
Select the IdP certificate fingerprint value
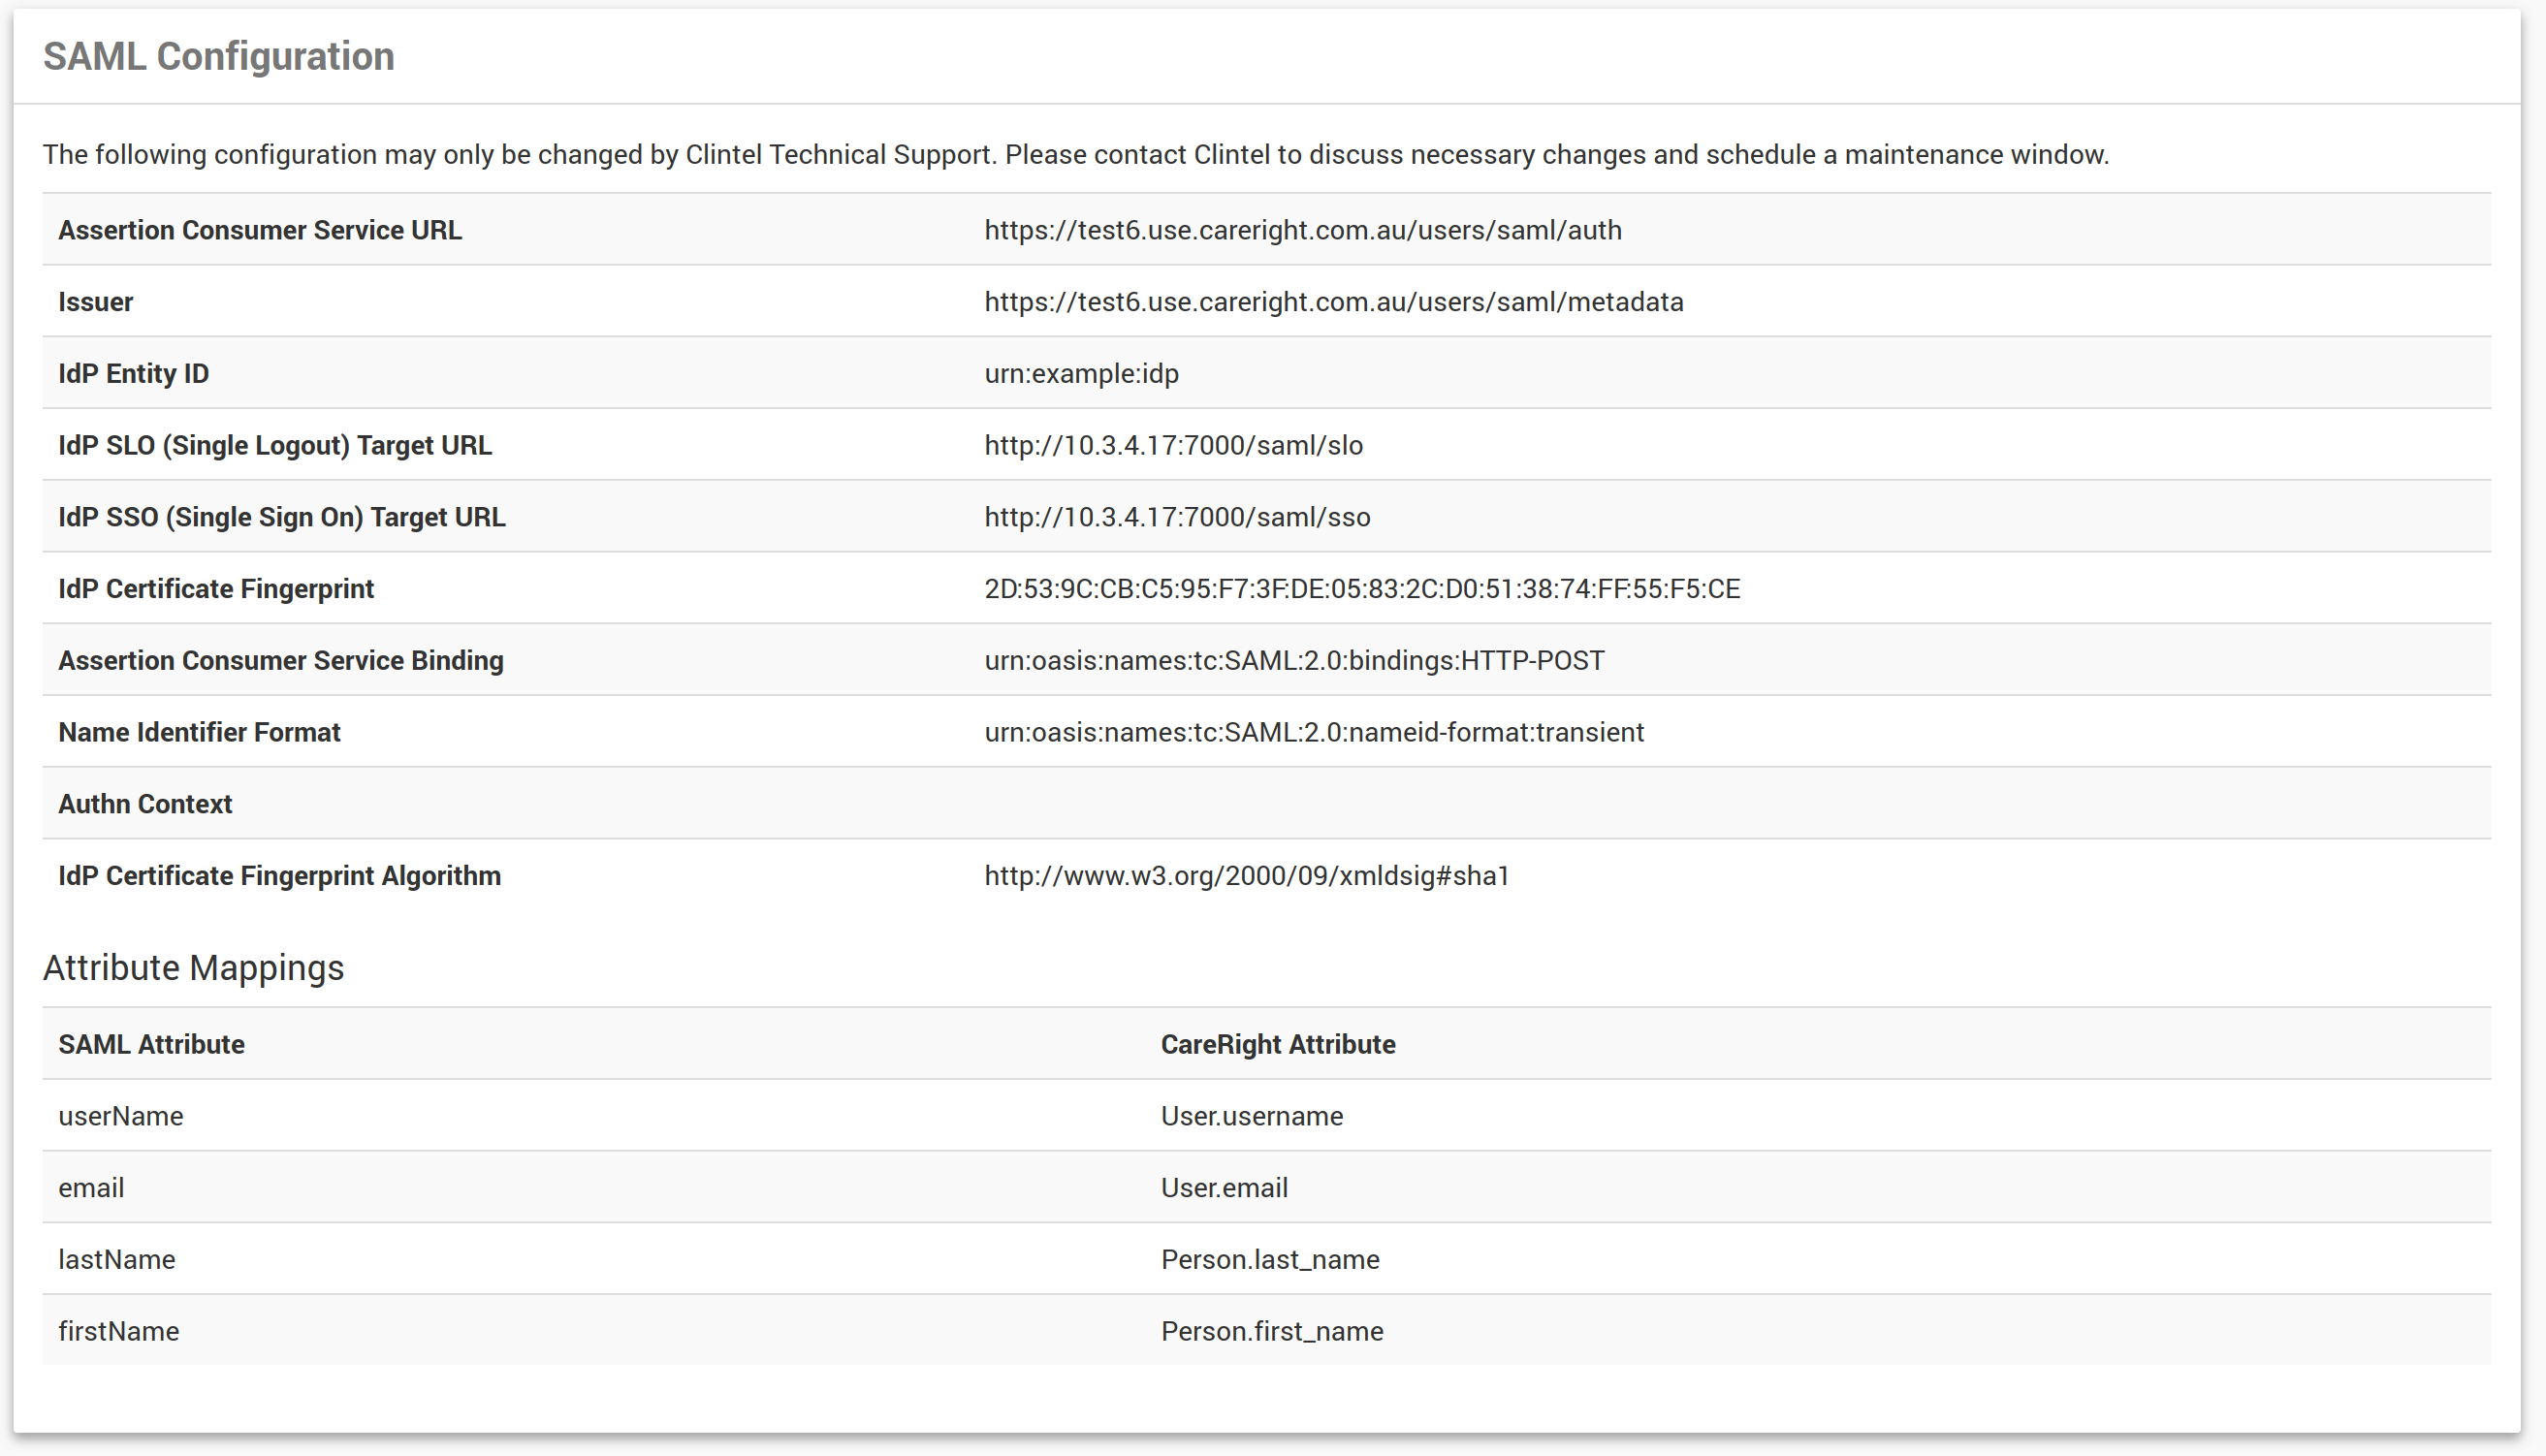[1361, 589]
